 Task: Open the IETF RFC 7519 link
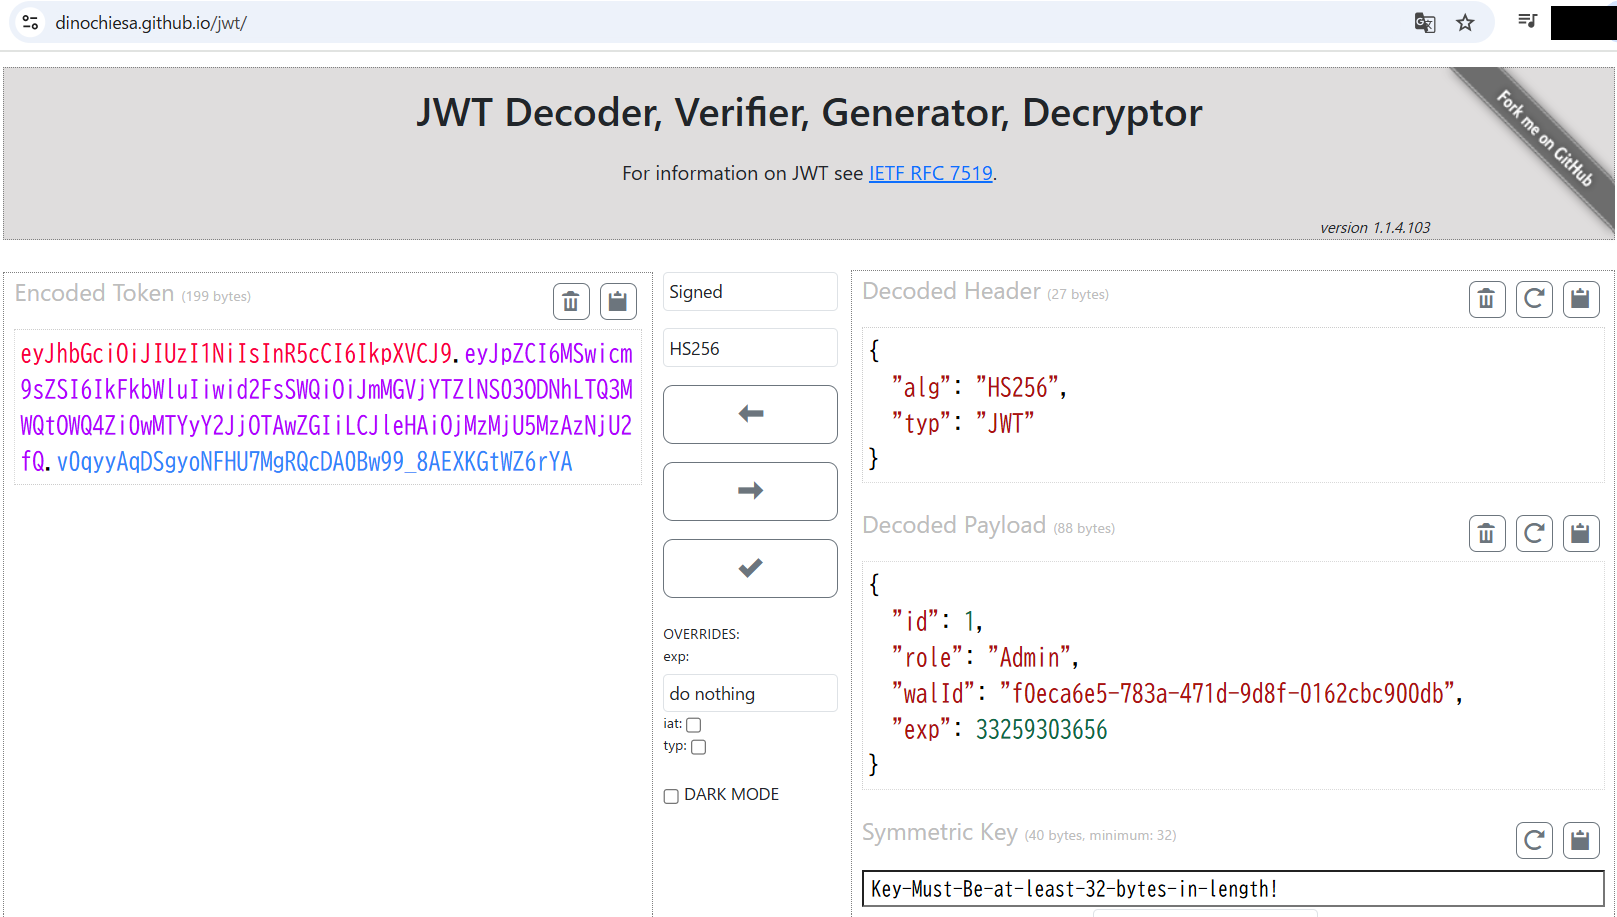[930, 174]
